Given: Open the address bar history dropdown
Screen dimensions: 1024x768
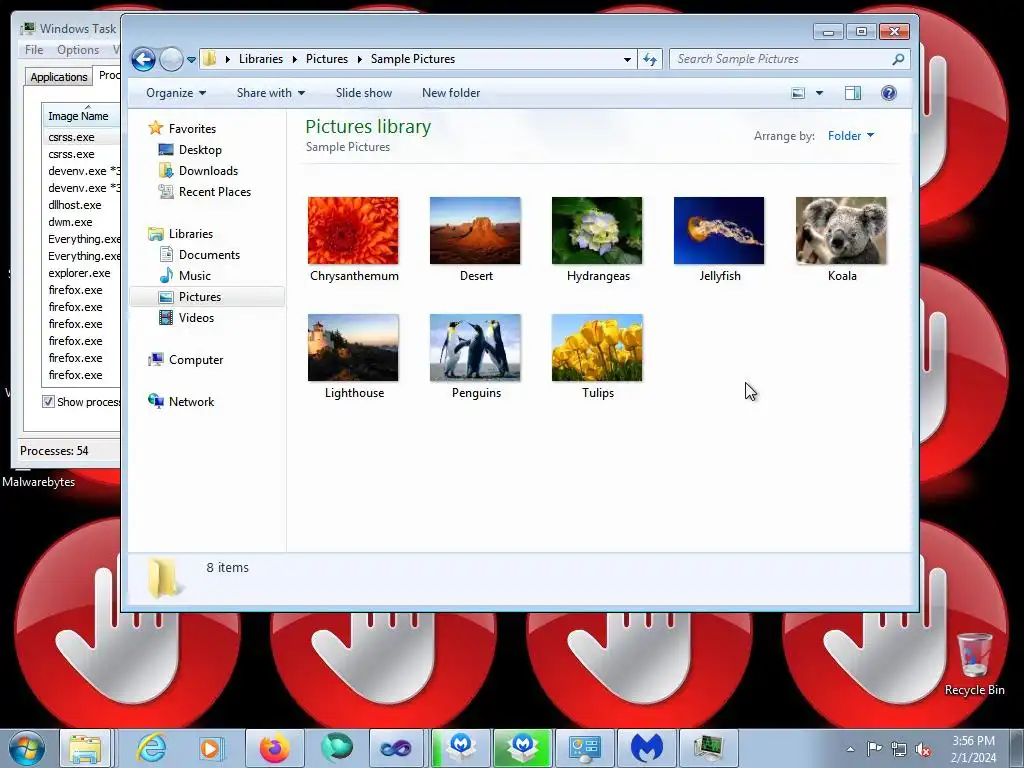Looking at the screenshot, I should click(627, 59).
